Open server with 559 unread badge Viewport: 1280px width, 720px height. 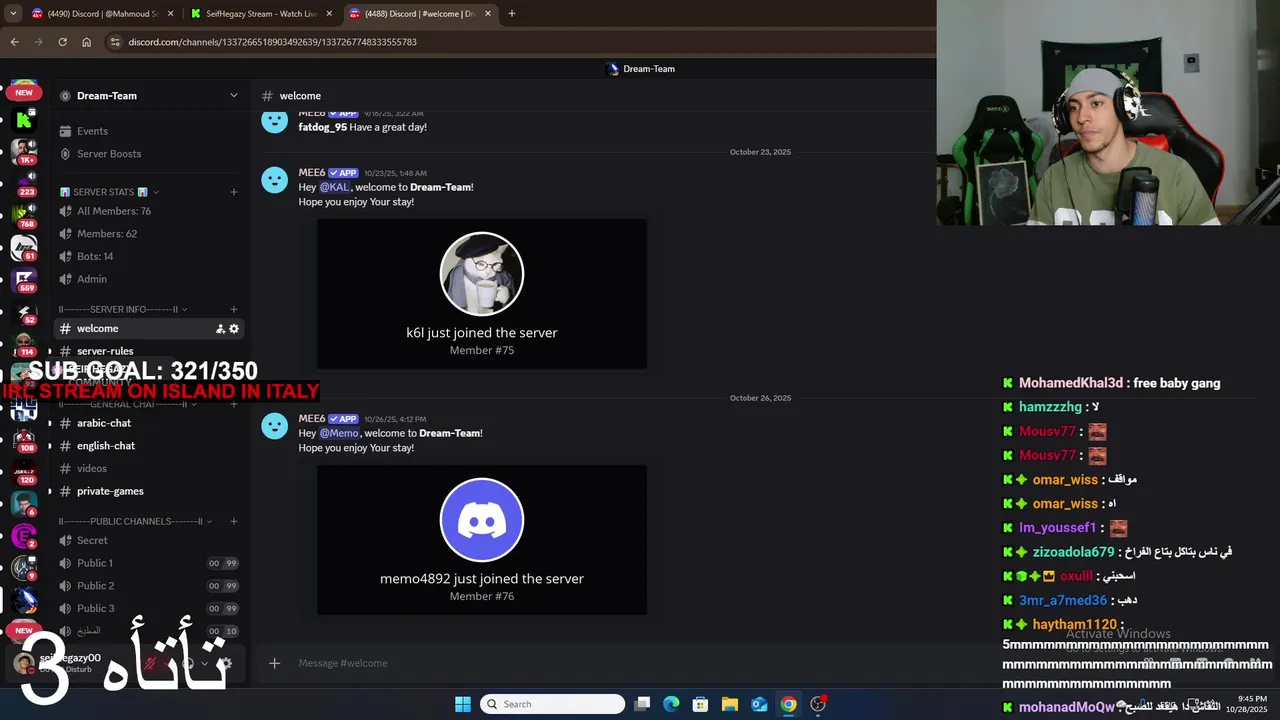pos(24,280)
